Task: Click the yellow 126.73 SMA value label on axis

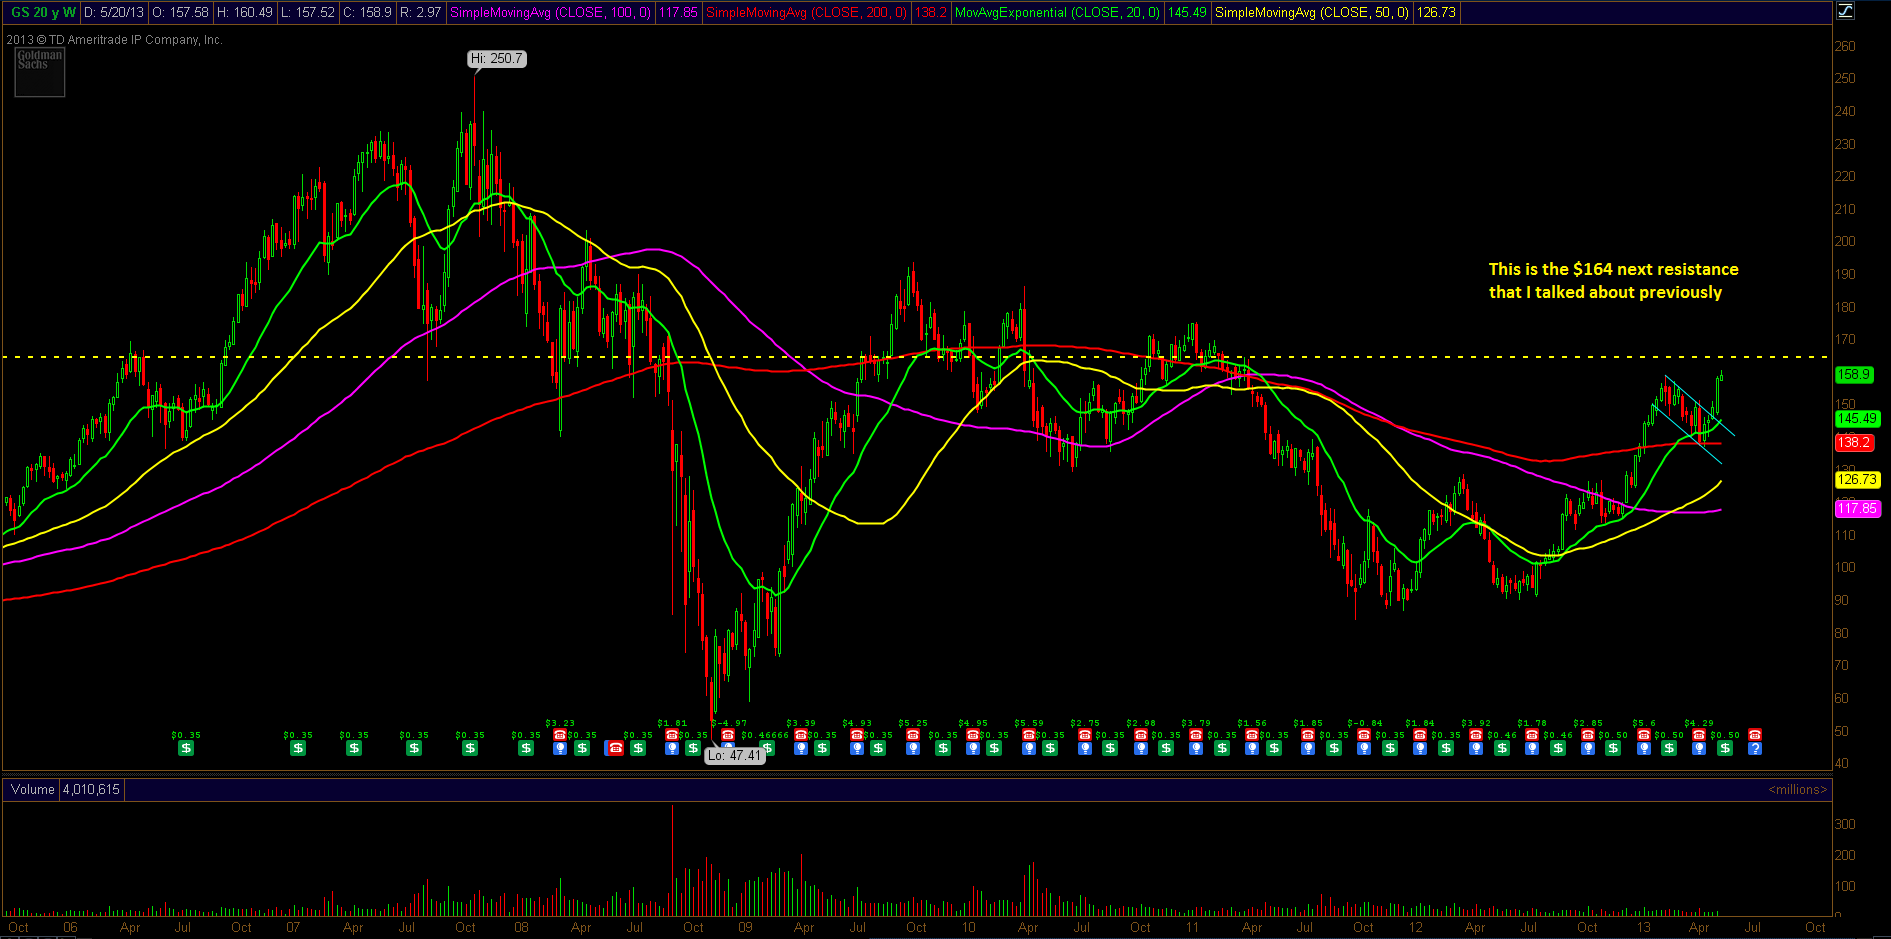Action: coord(1858,480)
